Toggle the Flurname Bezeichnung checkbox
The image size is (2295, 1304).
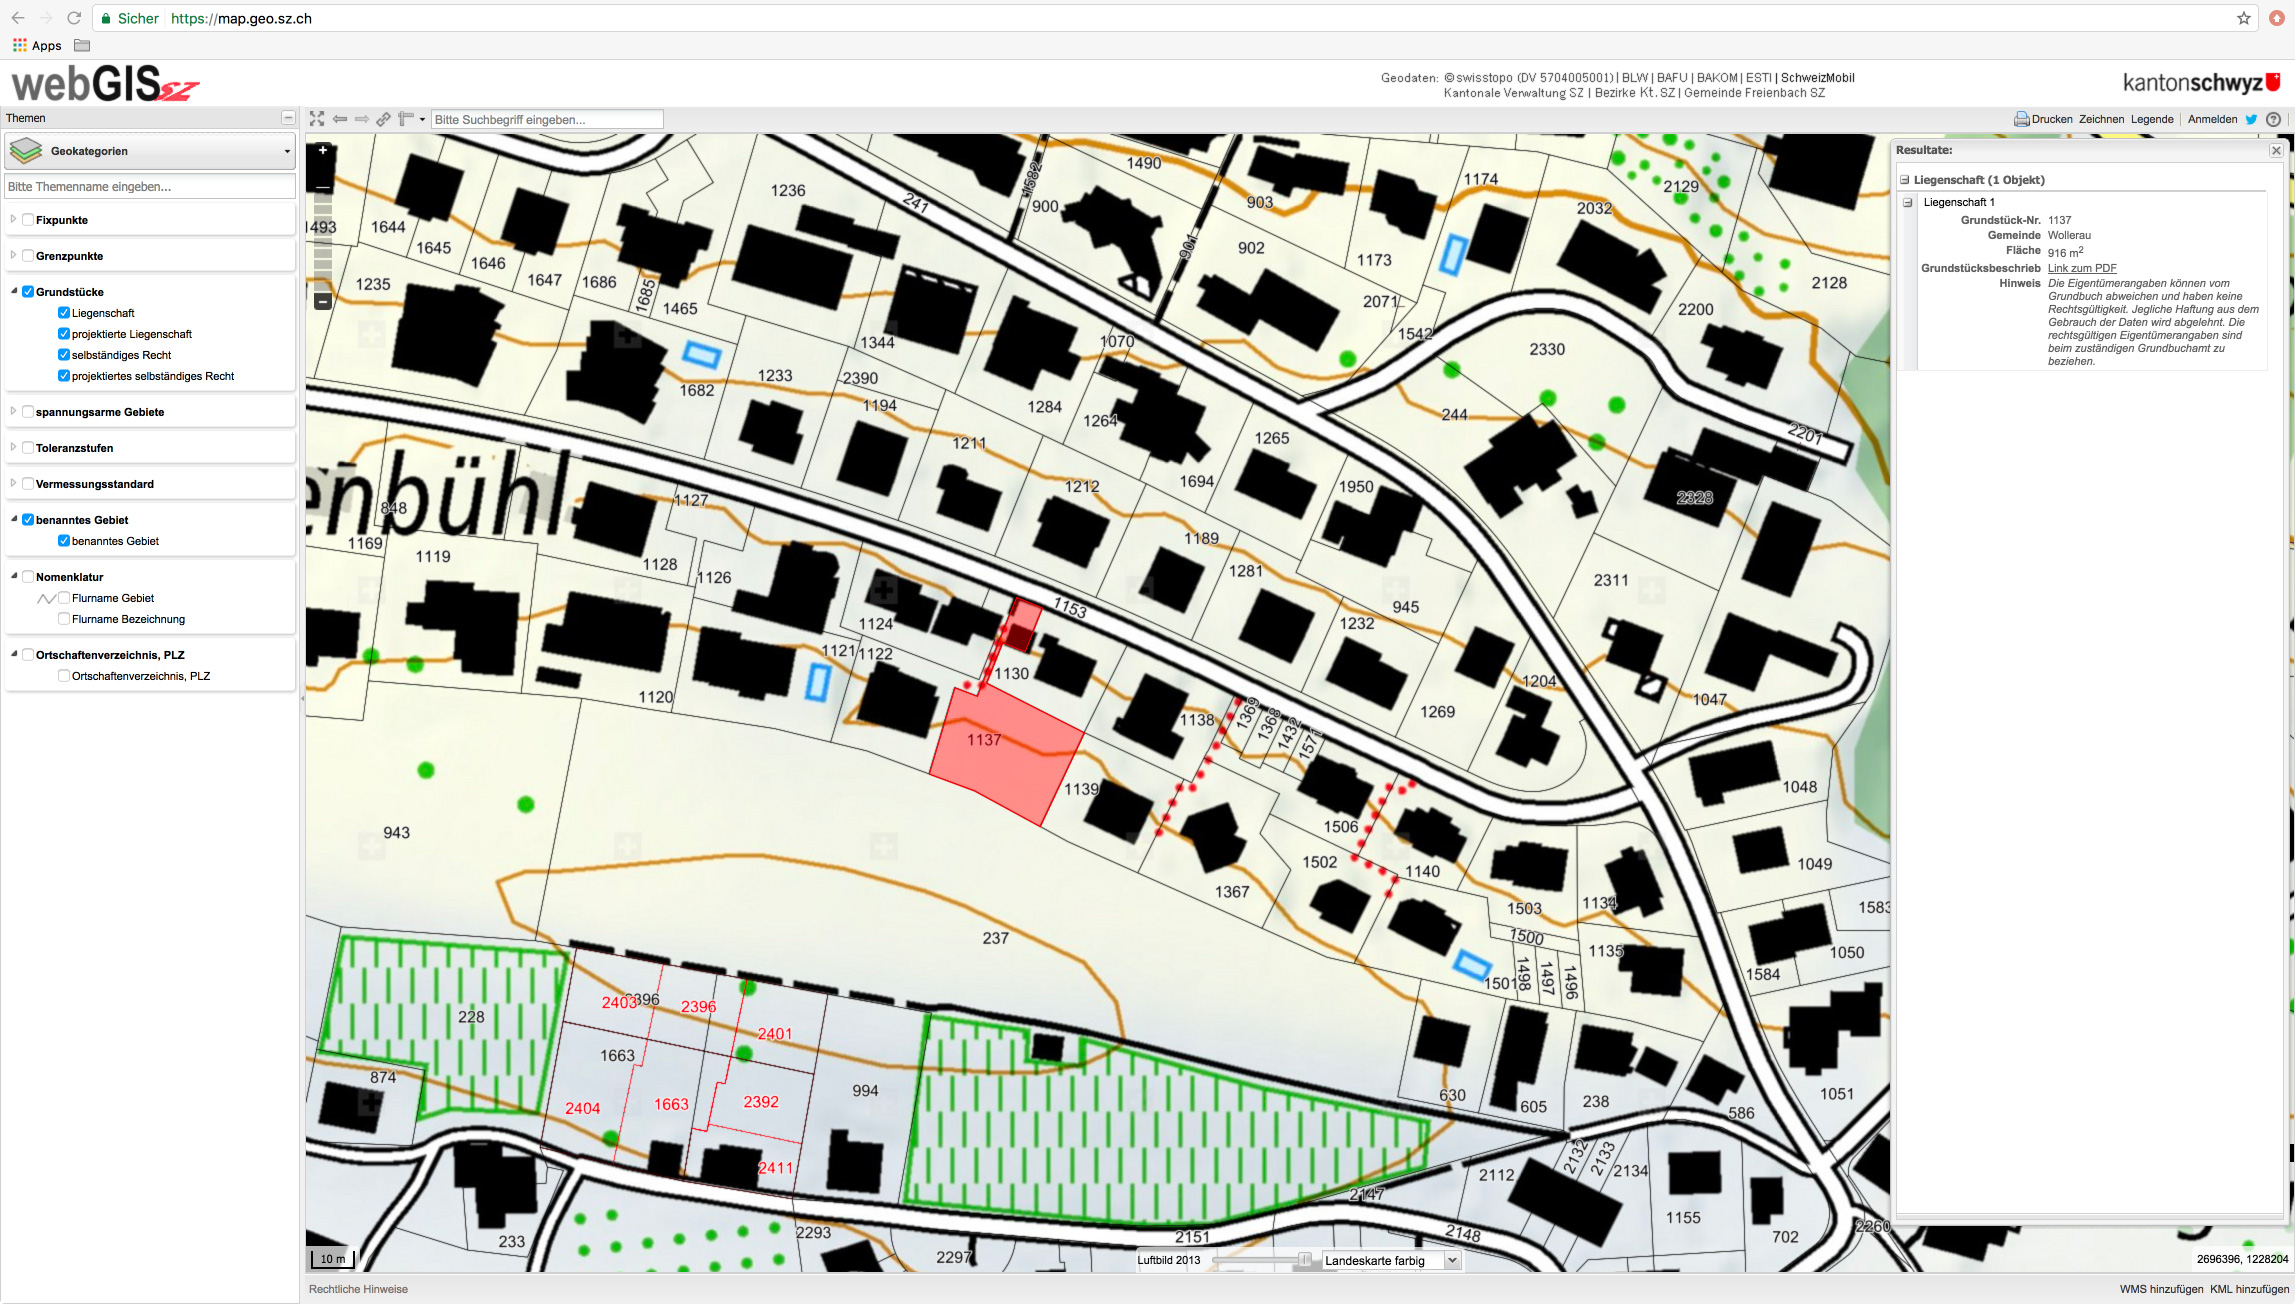(64, 619)
